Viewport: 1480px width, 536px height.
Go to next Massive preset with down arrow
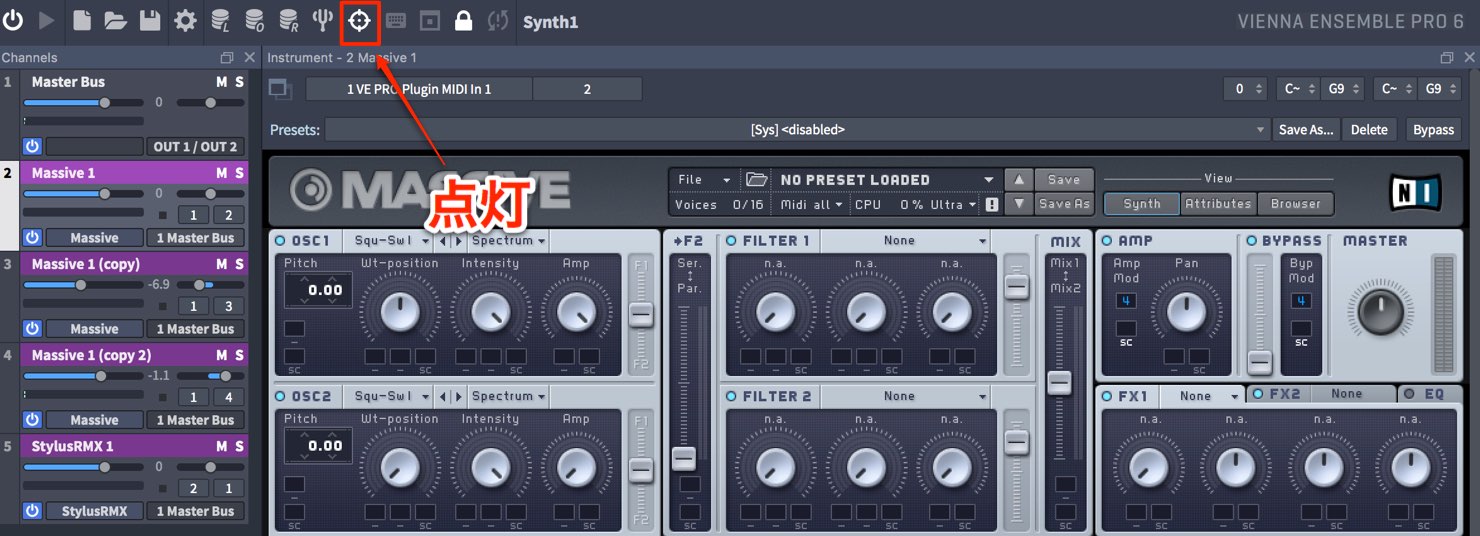coord(1018,204)
